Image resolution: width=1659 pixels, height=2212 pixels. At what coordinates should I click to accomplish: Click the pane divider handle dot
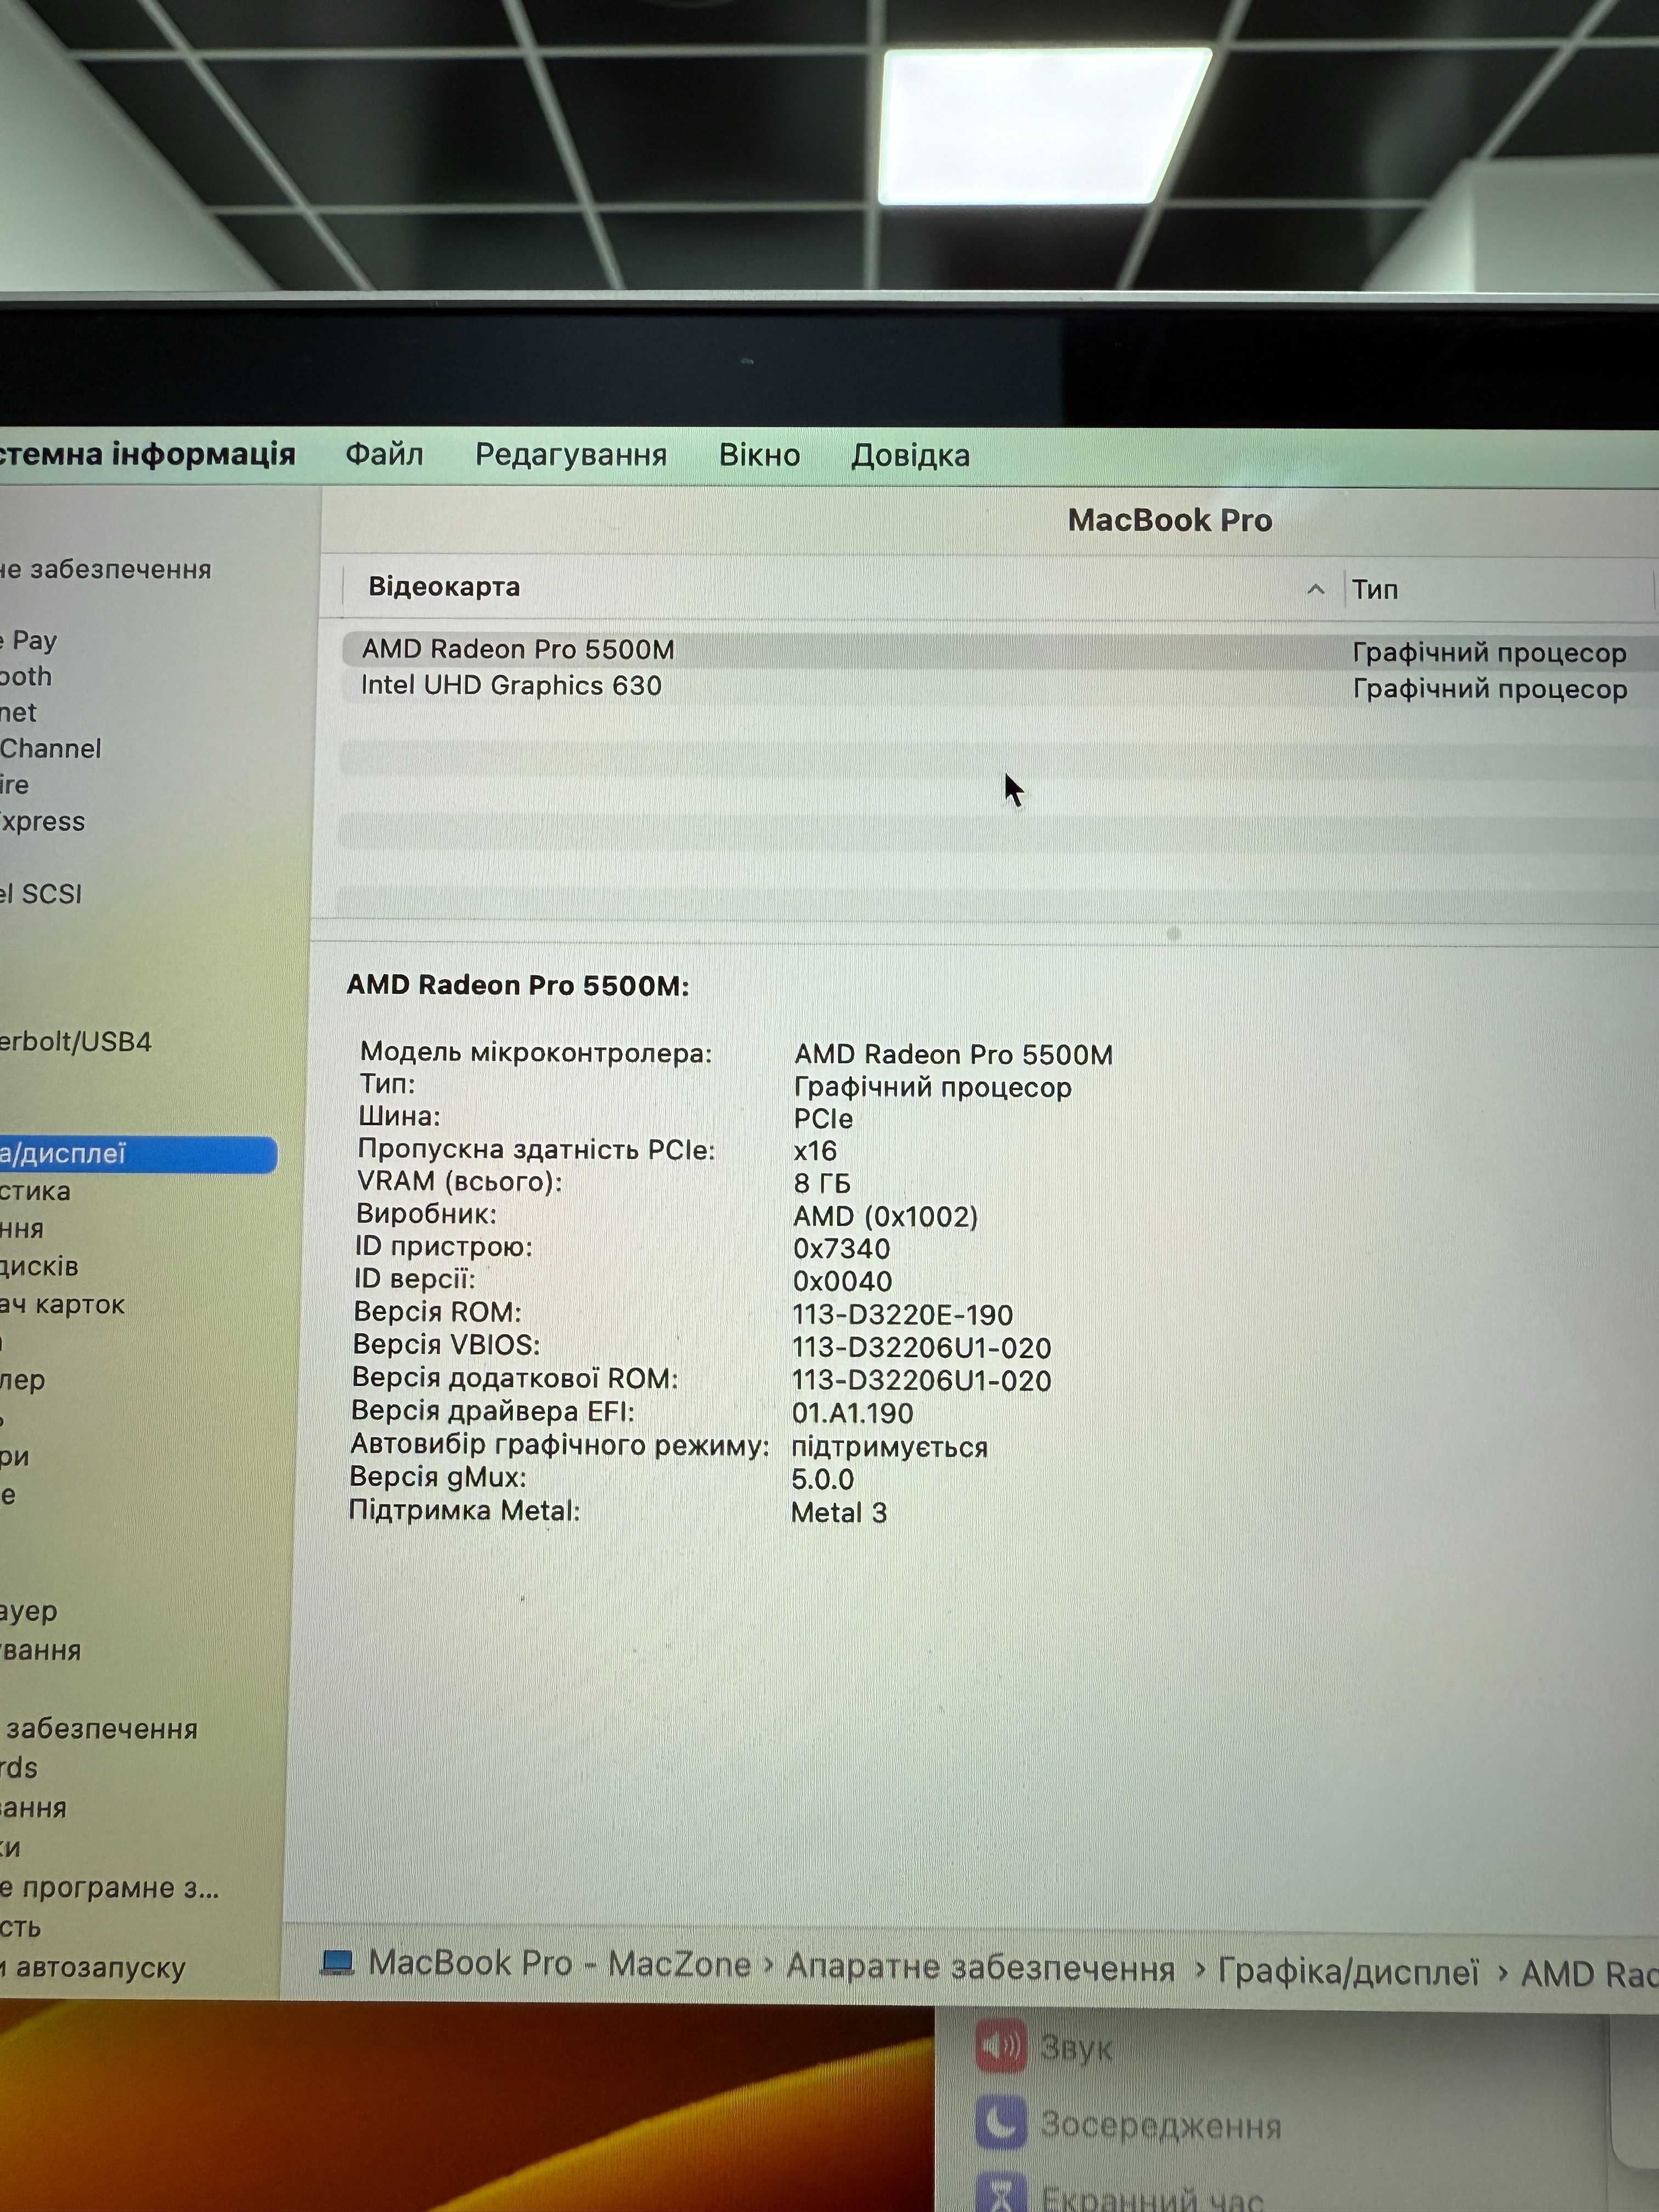(x=1174, y=933)
